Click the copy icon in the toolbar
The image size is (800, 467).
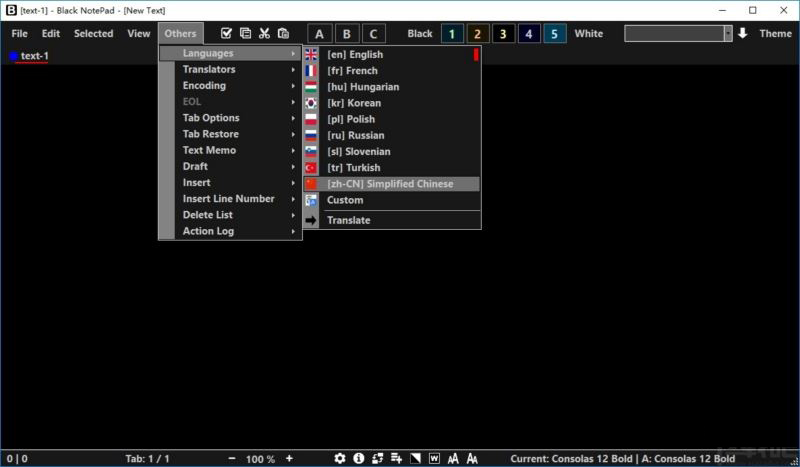(245, 33)
